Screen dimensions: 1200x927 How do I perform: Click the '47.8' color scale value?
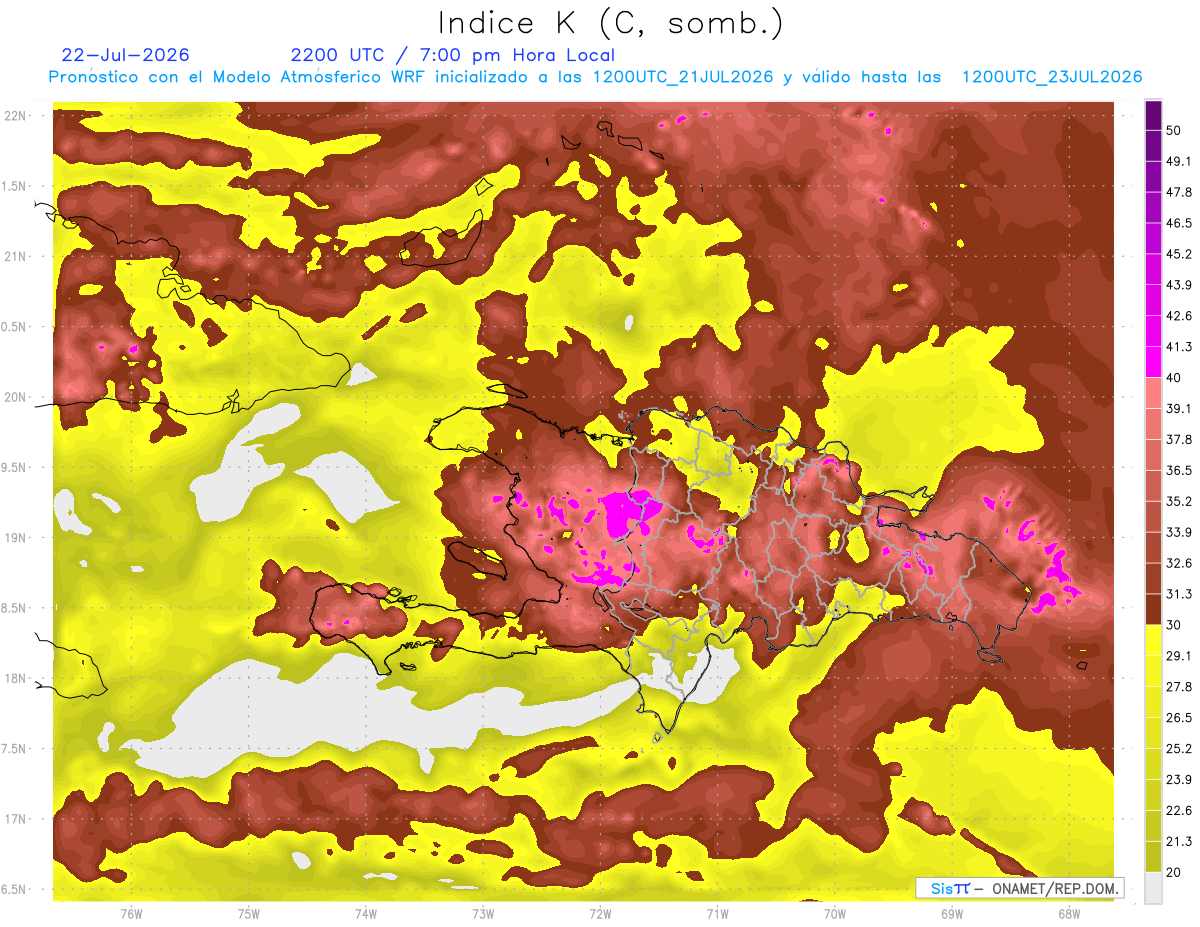click(1181, 192)
